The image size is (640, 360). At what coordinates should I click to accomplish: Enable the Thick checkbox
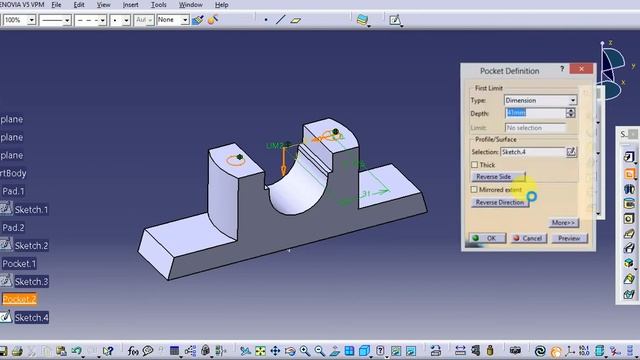(474, 165)
